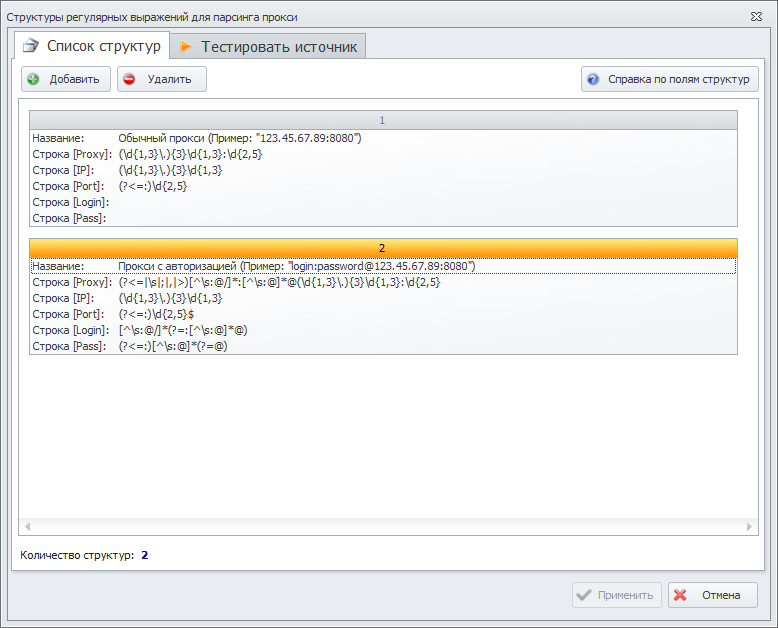Click the empty Строка [Login] field of structure 1
The height and width of the screenshot is (628, 778).
[x=427, y=202]
